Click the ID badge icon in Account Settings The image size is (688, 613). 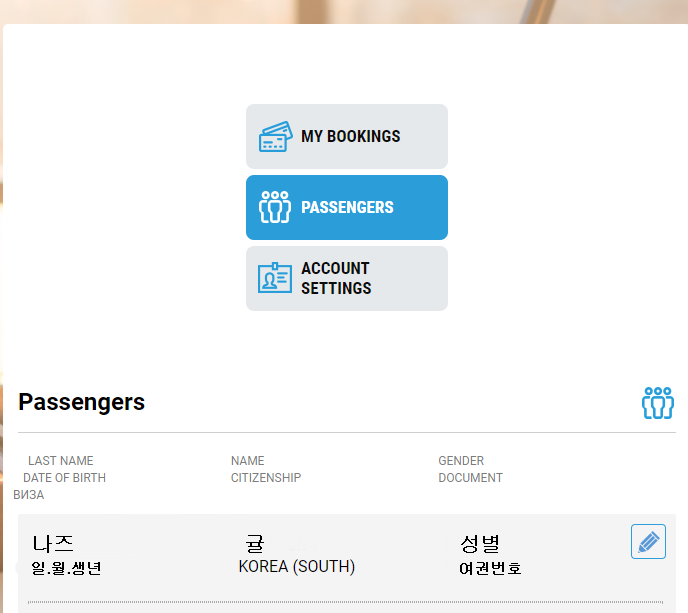(275, 278)
